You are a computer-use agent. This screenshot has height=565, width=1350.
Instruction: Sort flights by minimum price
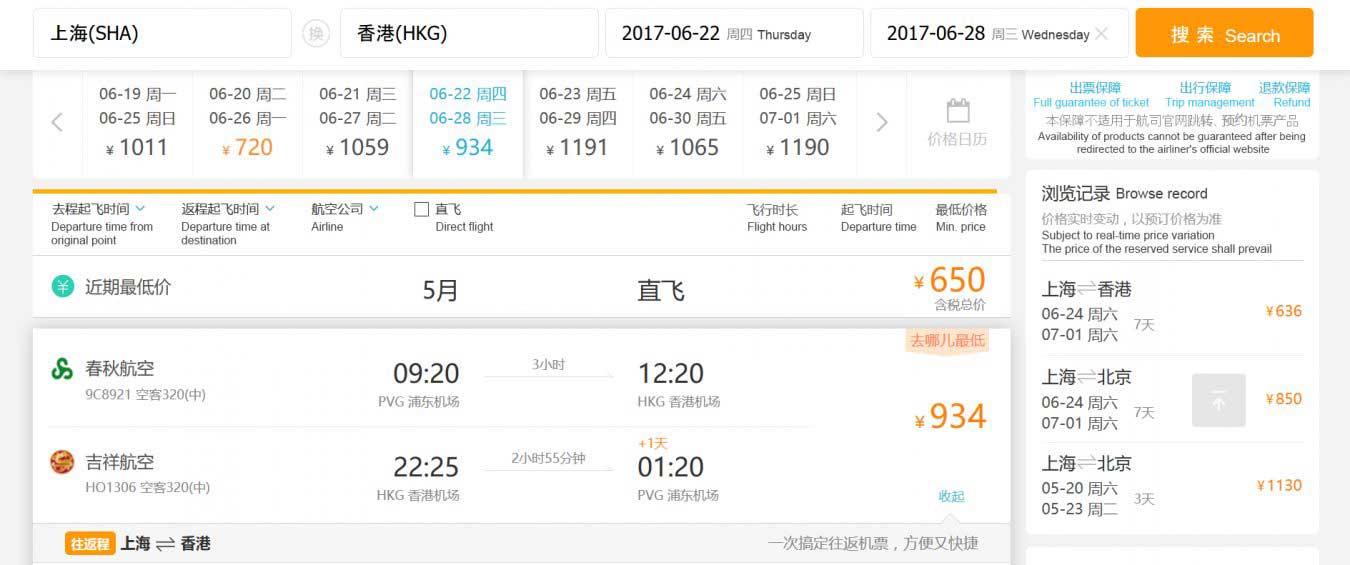[960, 217]
